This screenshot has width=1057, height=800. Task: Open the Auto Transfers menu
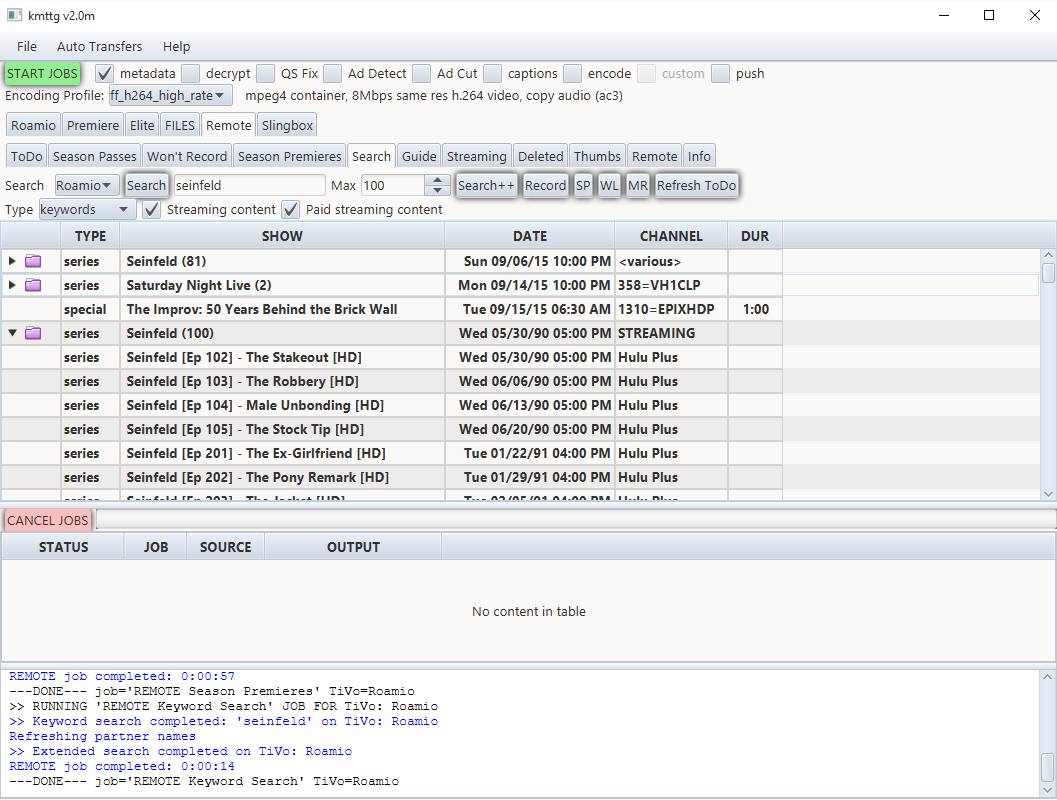(100, 47)
